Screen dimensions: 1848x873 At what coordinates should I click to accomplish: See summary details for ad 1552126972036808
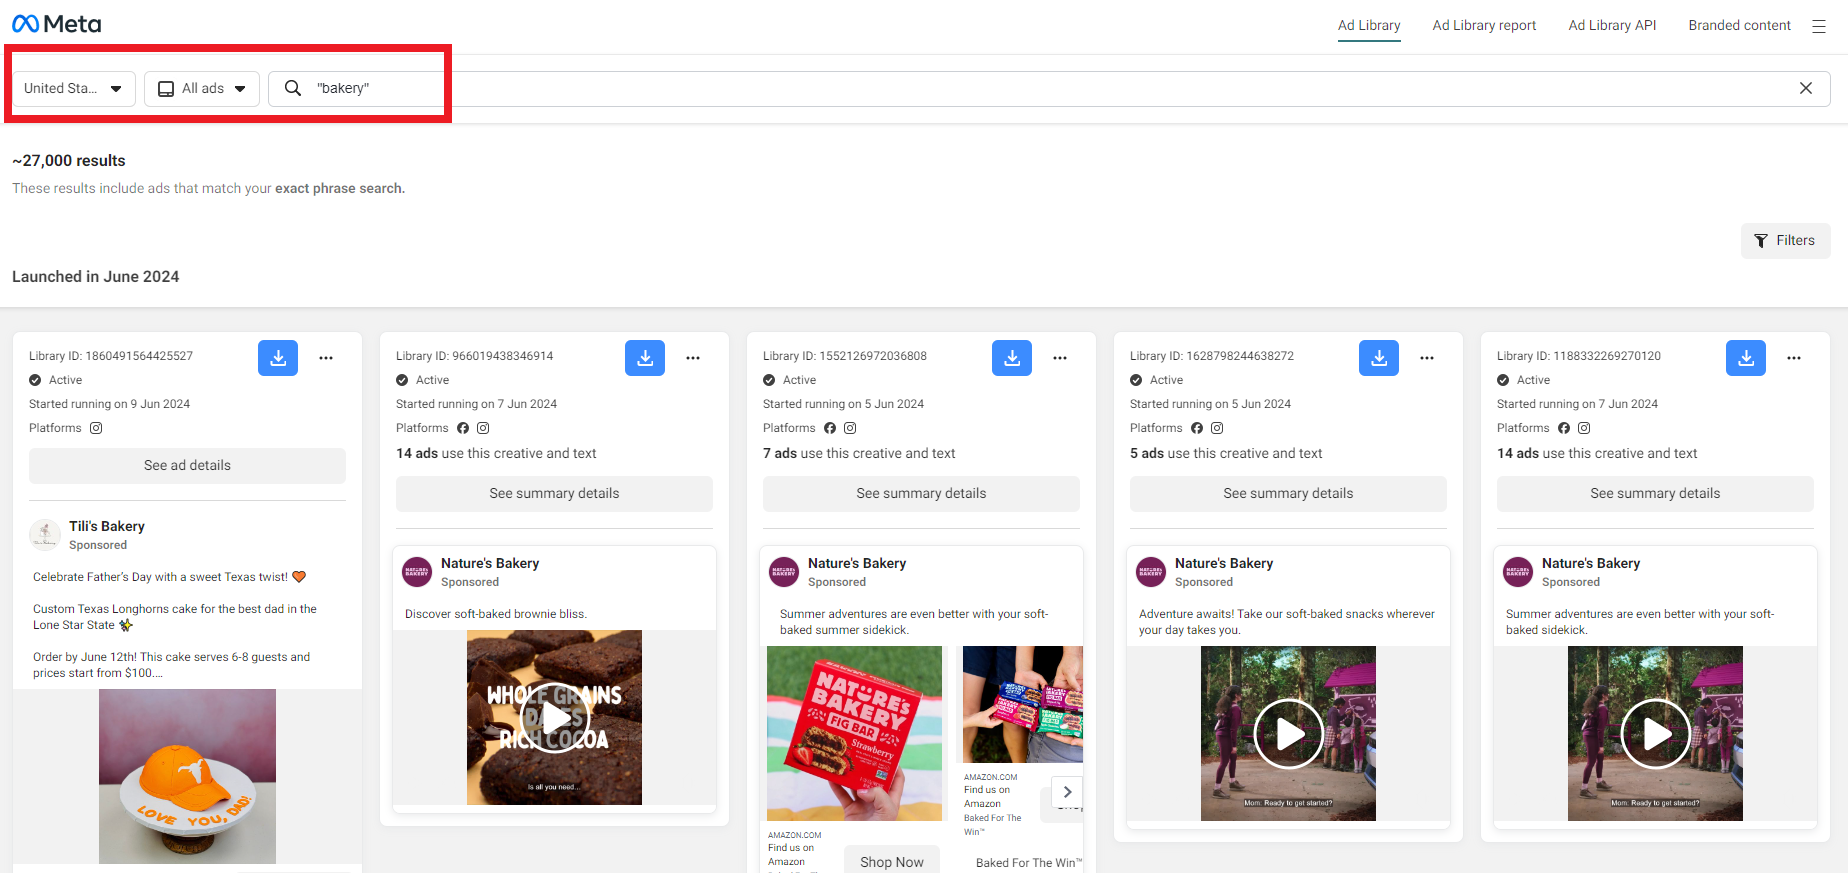(921, 494)
